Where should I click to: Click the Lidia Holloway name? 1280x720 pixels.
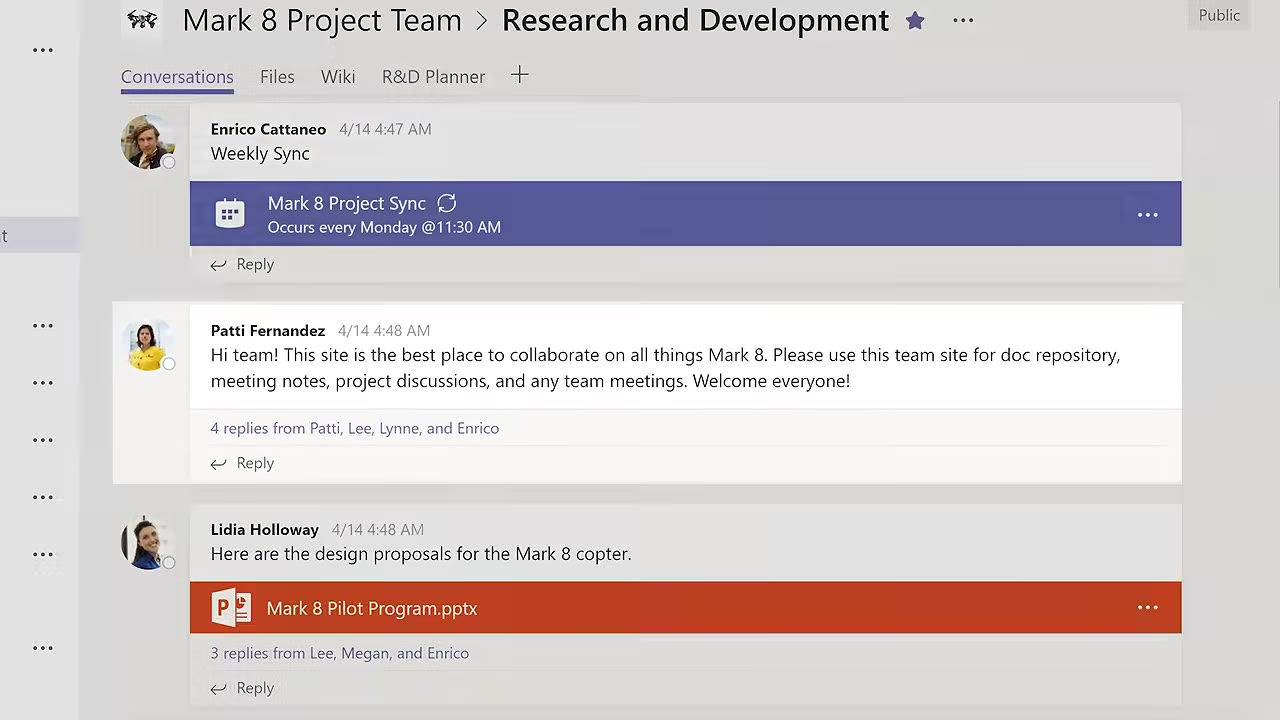[x=264, y=529]
